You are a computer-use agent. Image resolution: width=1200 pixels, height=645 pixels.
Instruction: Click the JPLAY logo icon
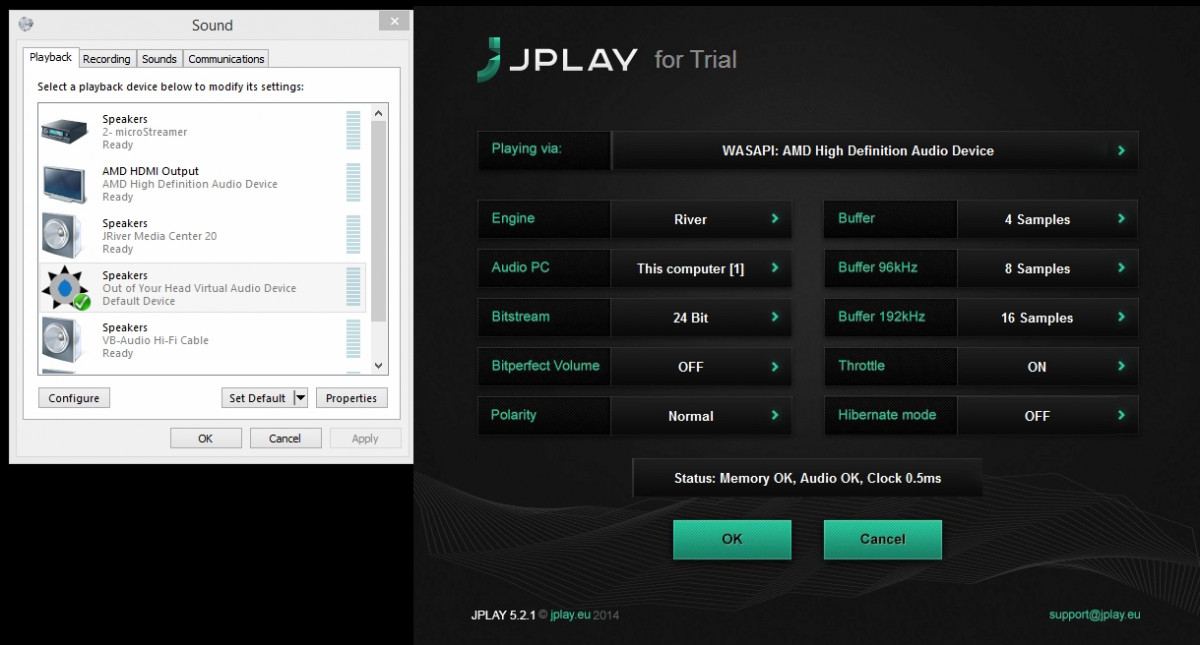point(489,60)
